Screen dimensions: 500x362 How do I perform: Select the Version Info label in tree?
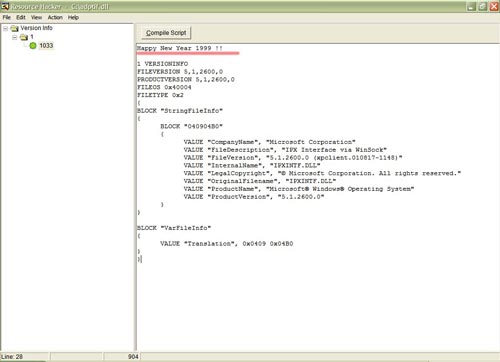[x=36, y=28]
